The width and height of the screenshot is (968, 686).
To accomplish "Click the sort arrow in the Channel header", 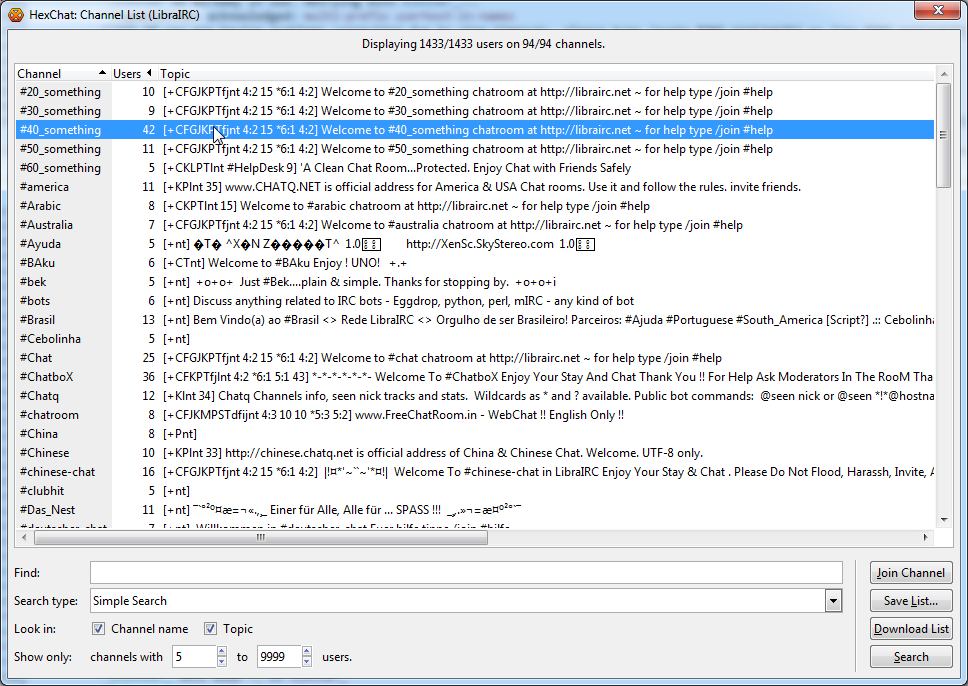I will click(102, 73).
